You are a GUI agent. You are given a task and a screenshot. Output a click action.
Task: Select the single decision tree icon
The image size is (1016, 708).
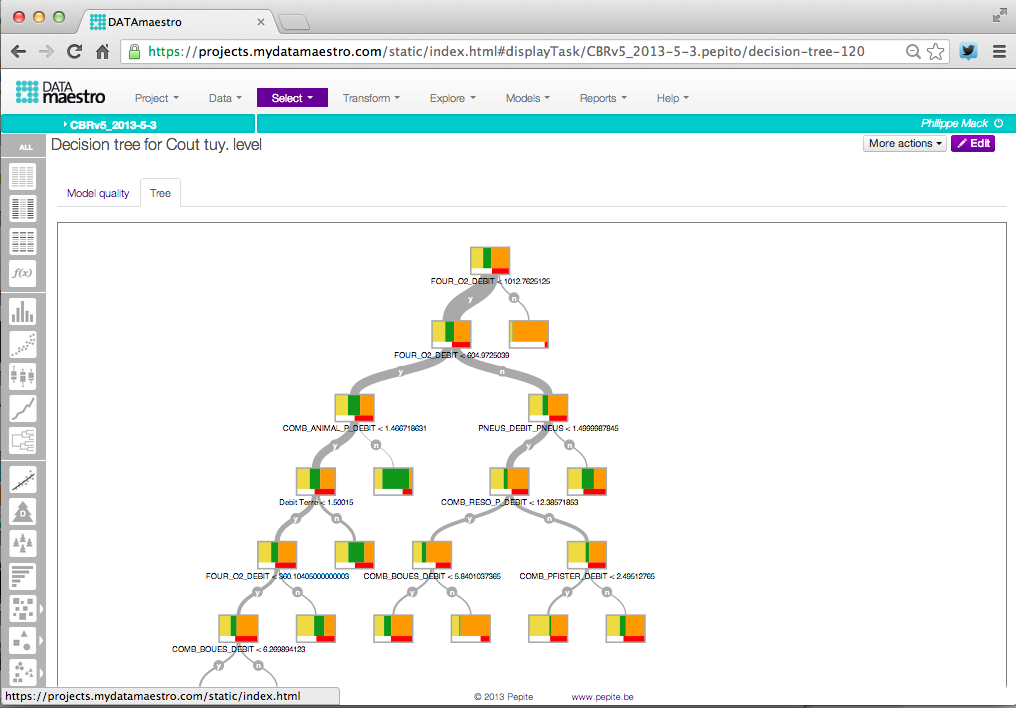22,512
